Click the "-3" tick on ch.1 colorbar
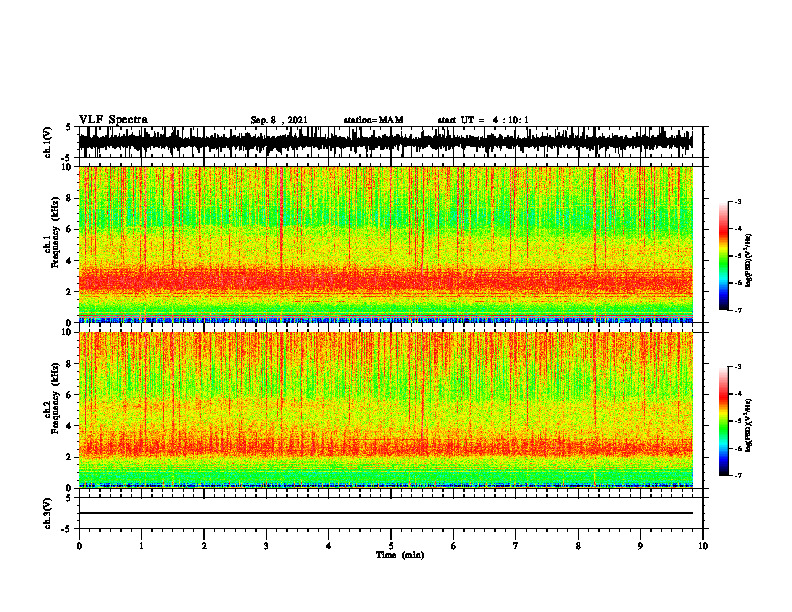Viewport: 792px width, 612px height. tap(738, 201)
